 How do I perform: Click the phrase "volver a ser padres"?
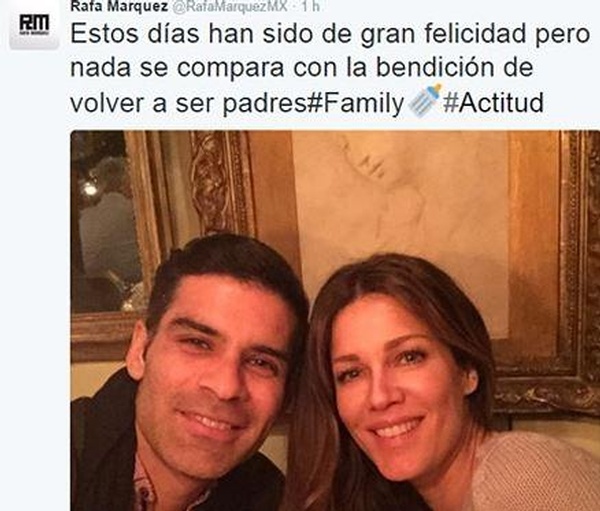(188, 103)
